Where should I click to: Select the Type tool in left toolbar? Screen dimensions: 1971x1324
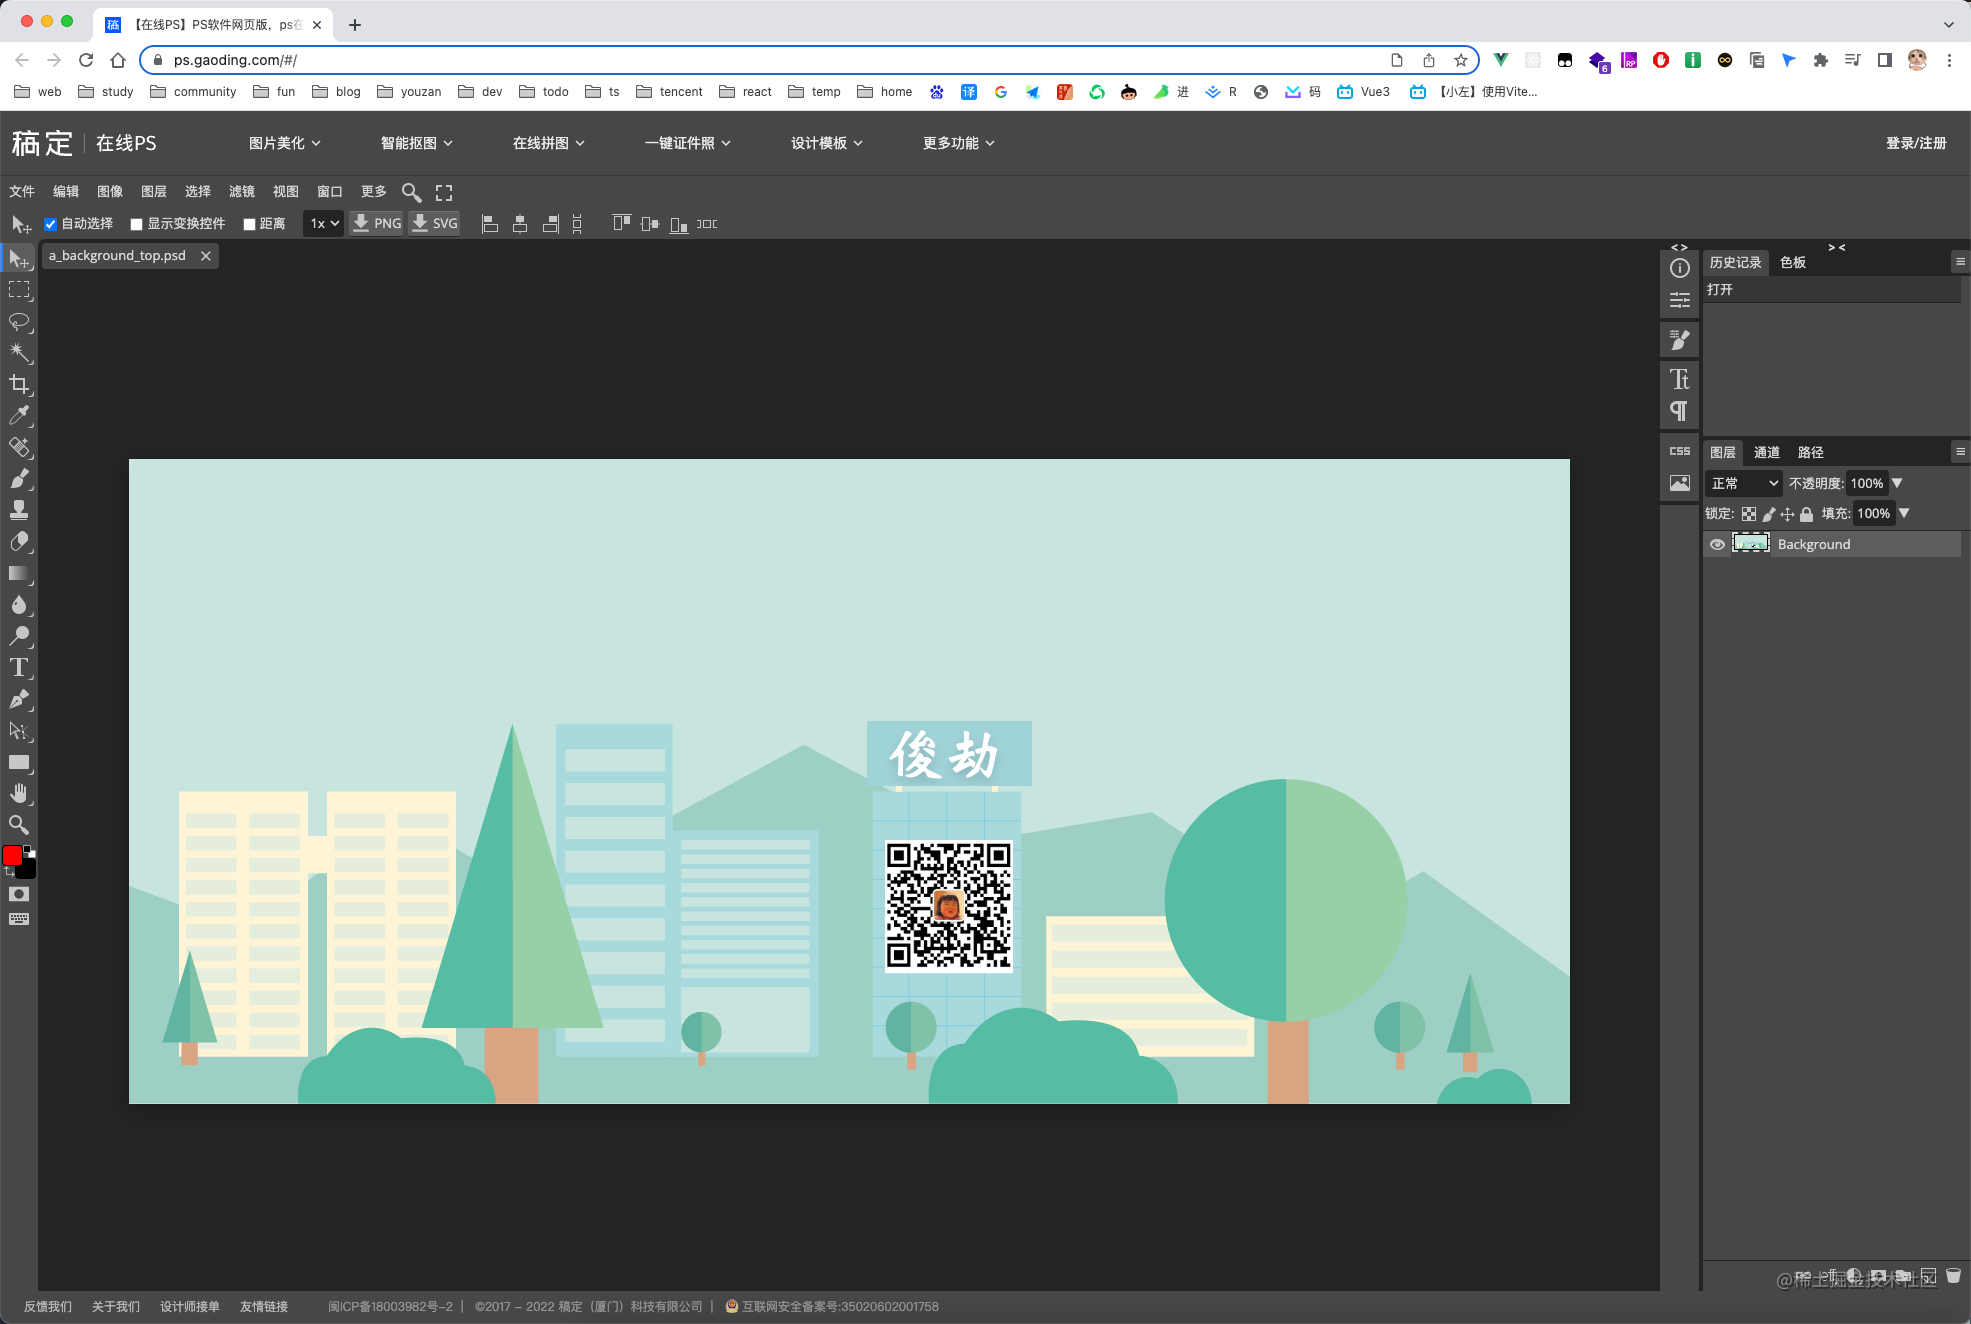click(19, 668)
